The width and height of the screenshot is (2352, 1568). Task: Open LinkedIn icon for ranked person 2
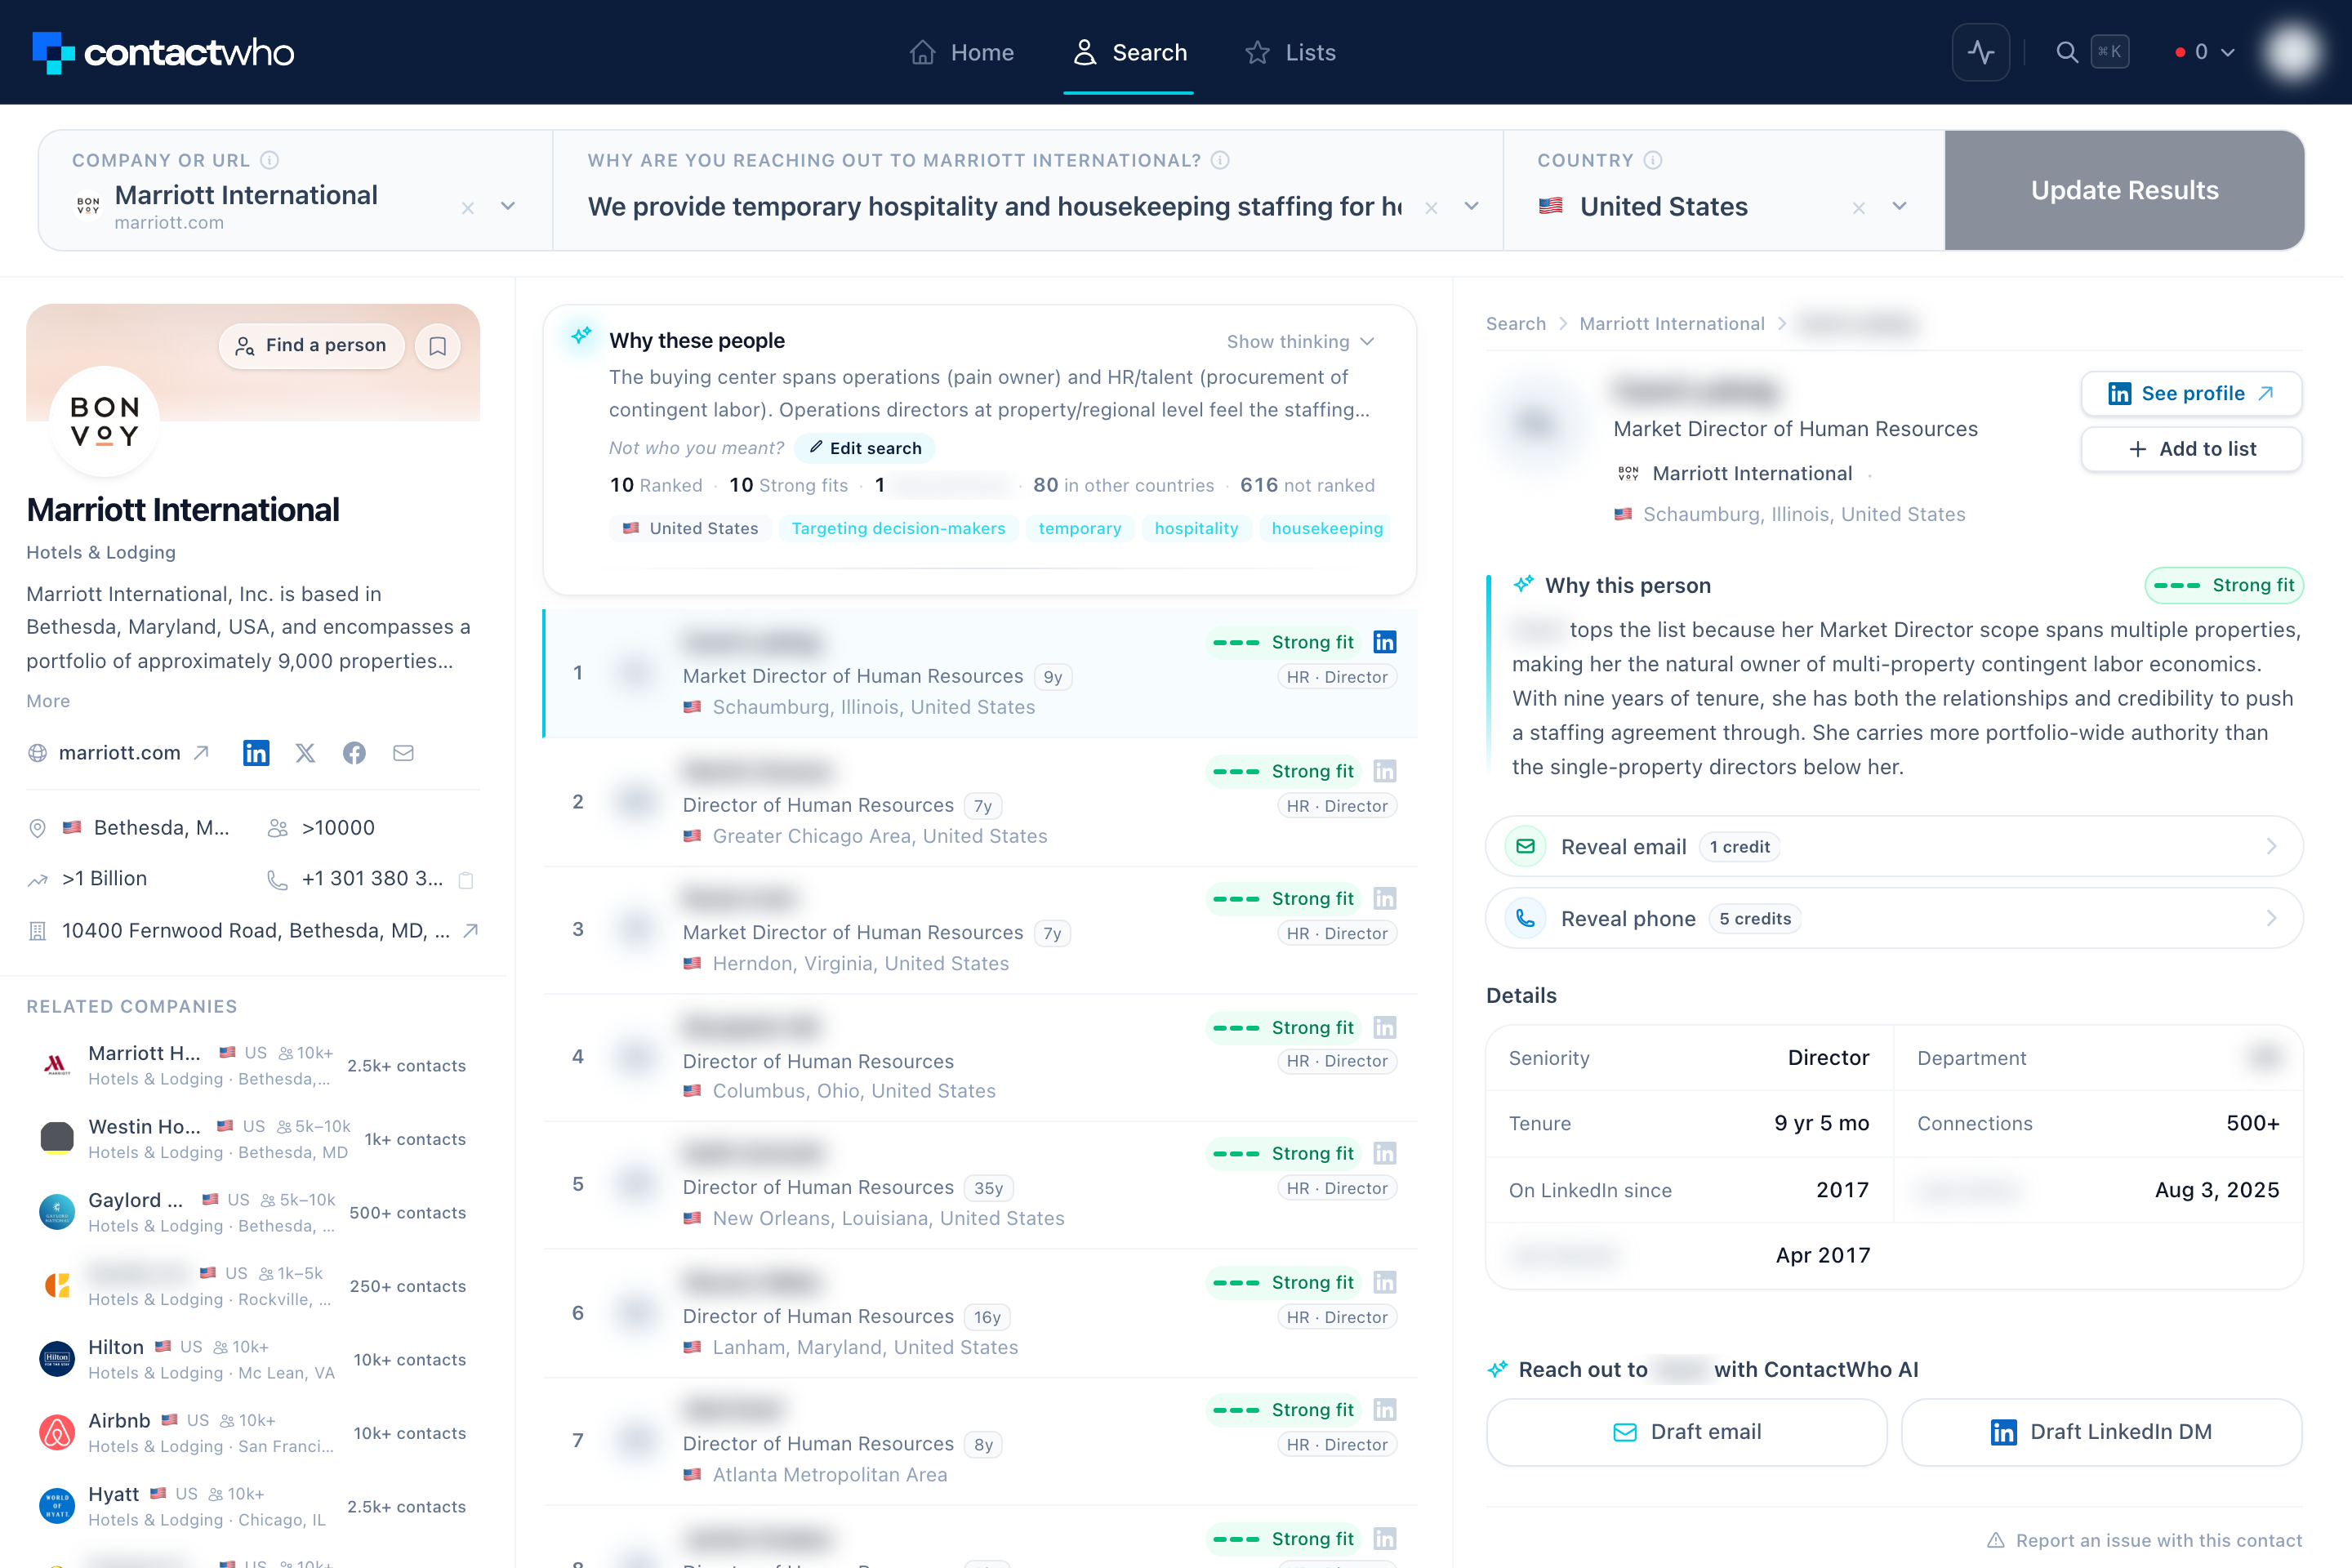point(1384,771)
